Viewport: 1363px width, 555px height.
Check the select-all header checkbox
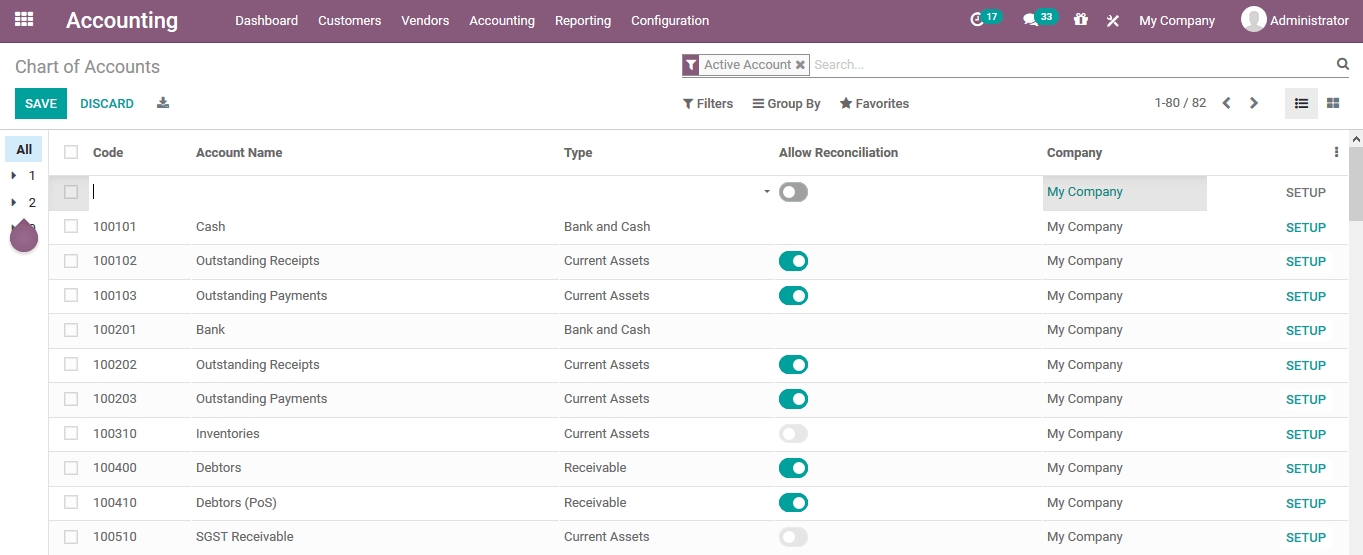pyautogui.click(x=71, y=153)
